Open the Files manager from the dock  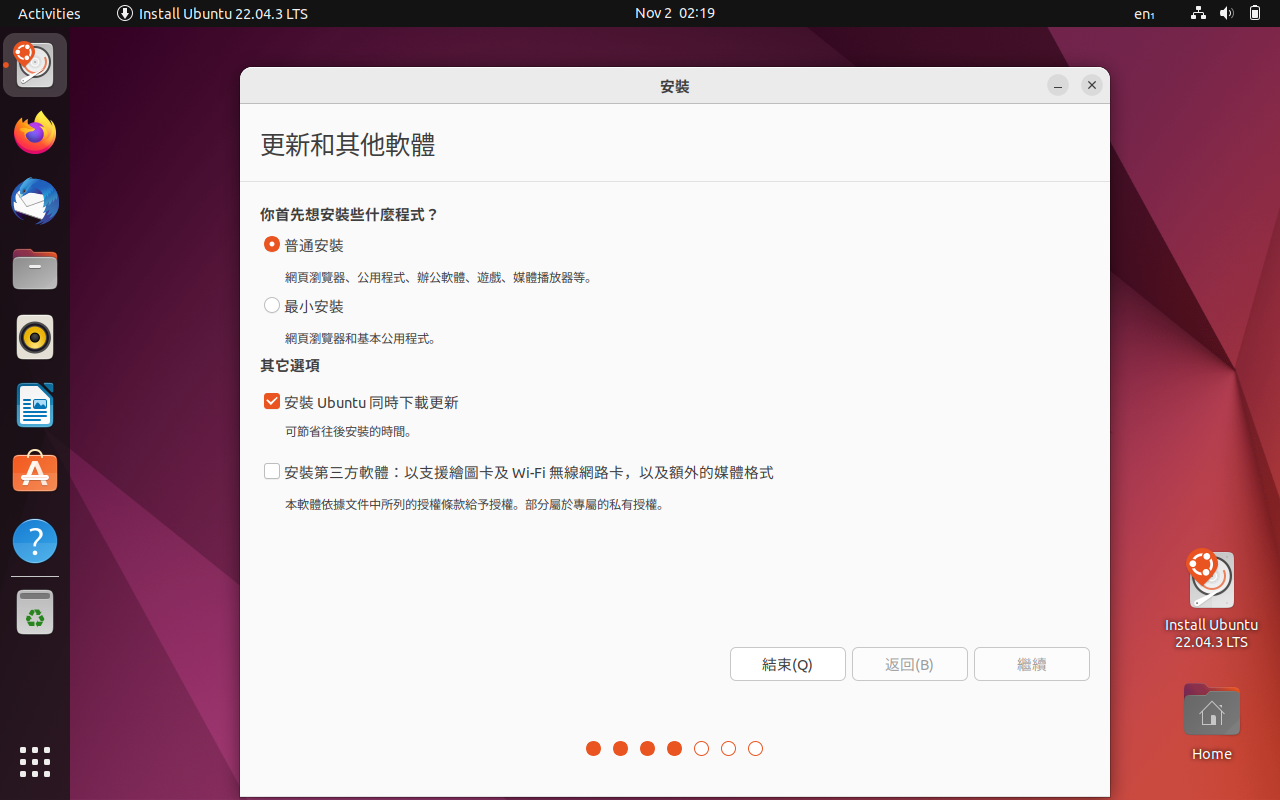click(35, 269)
